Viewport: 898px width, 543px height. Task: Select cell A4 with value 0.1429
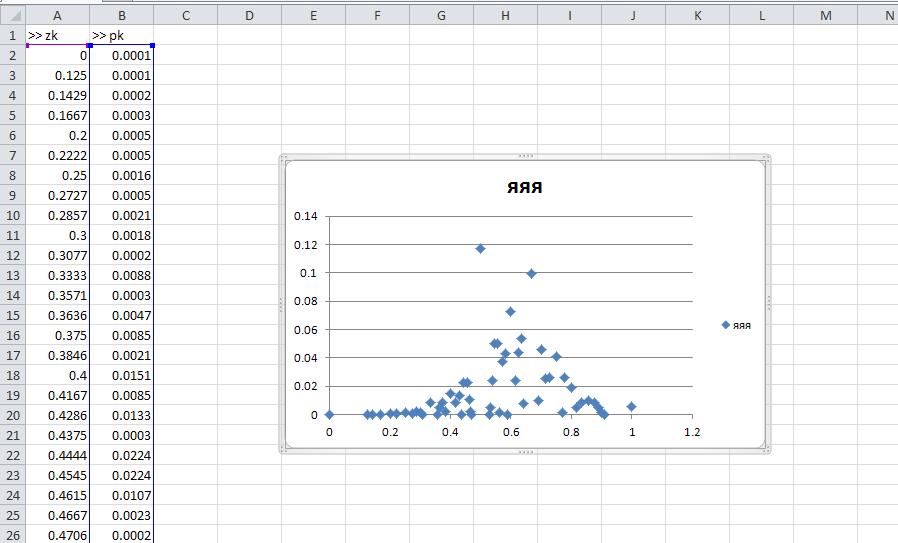pos(57,96)
